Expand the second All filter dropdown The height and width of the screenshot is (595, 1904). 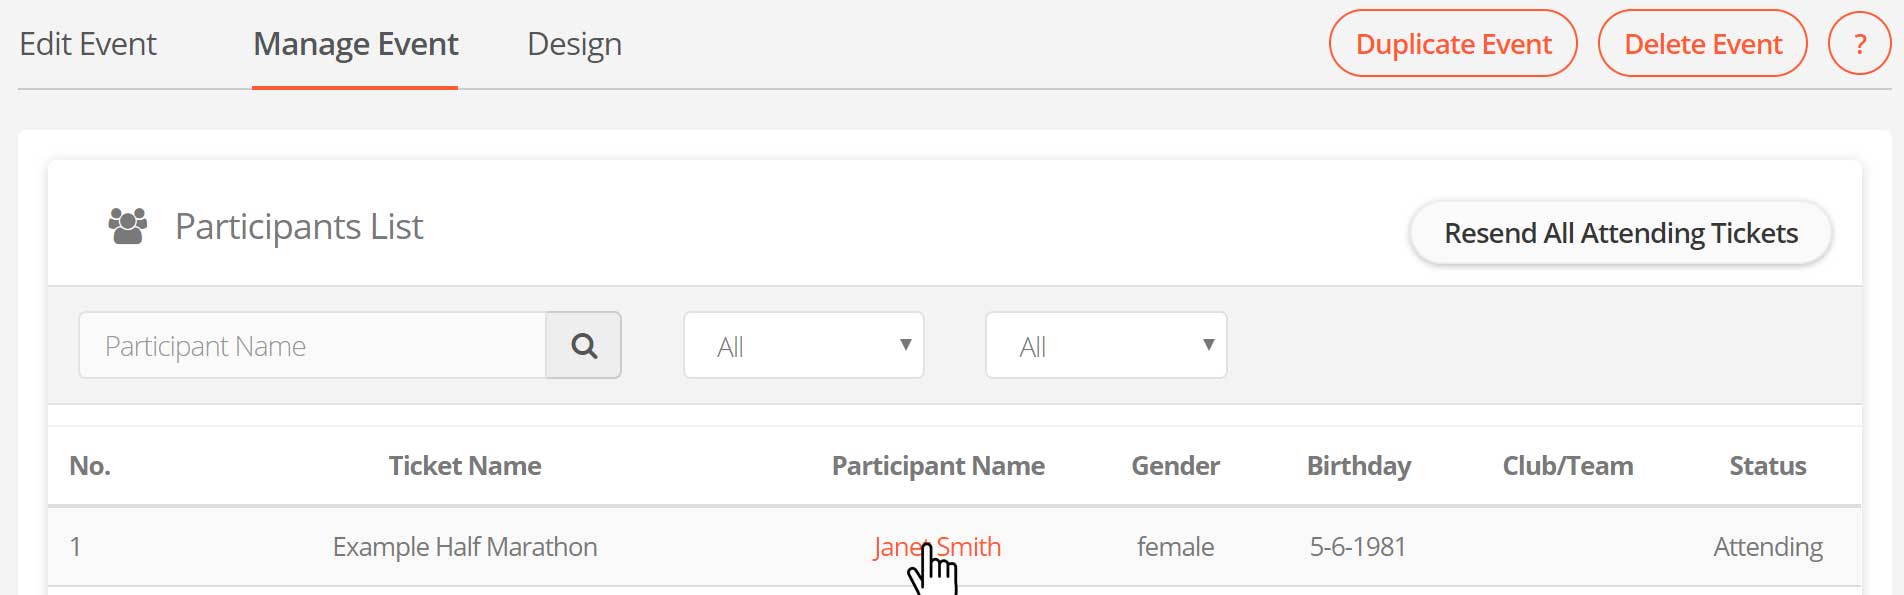tap(1106, 346)
